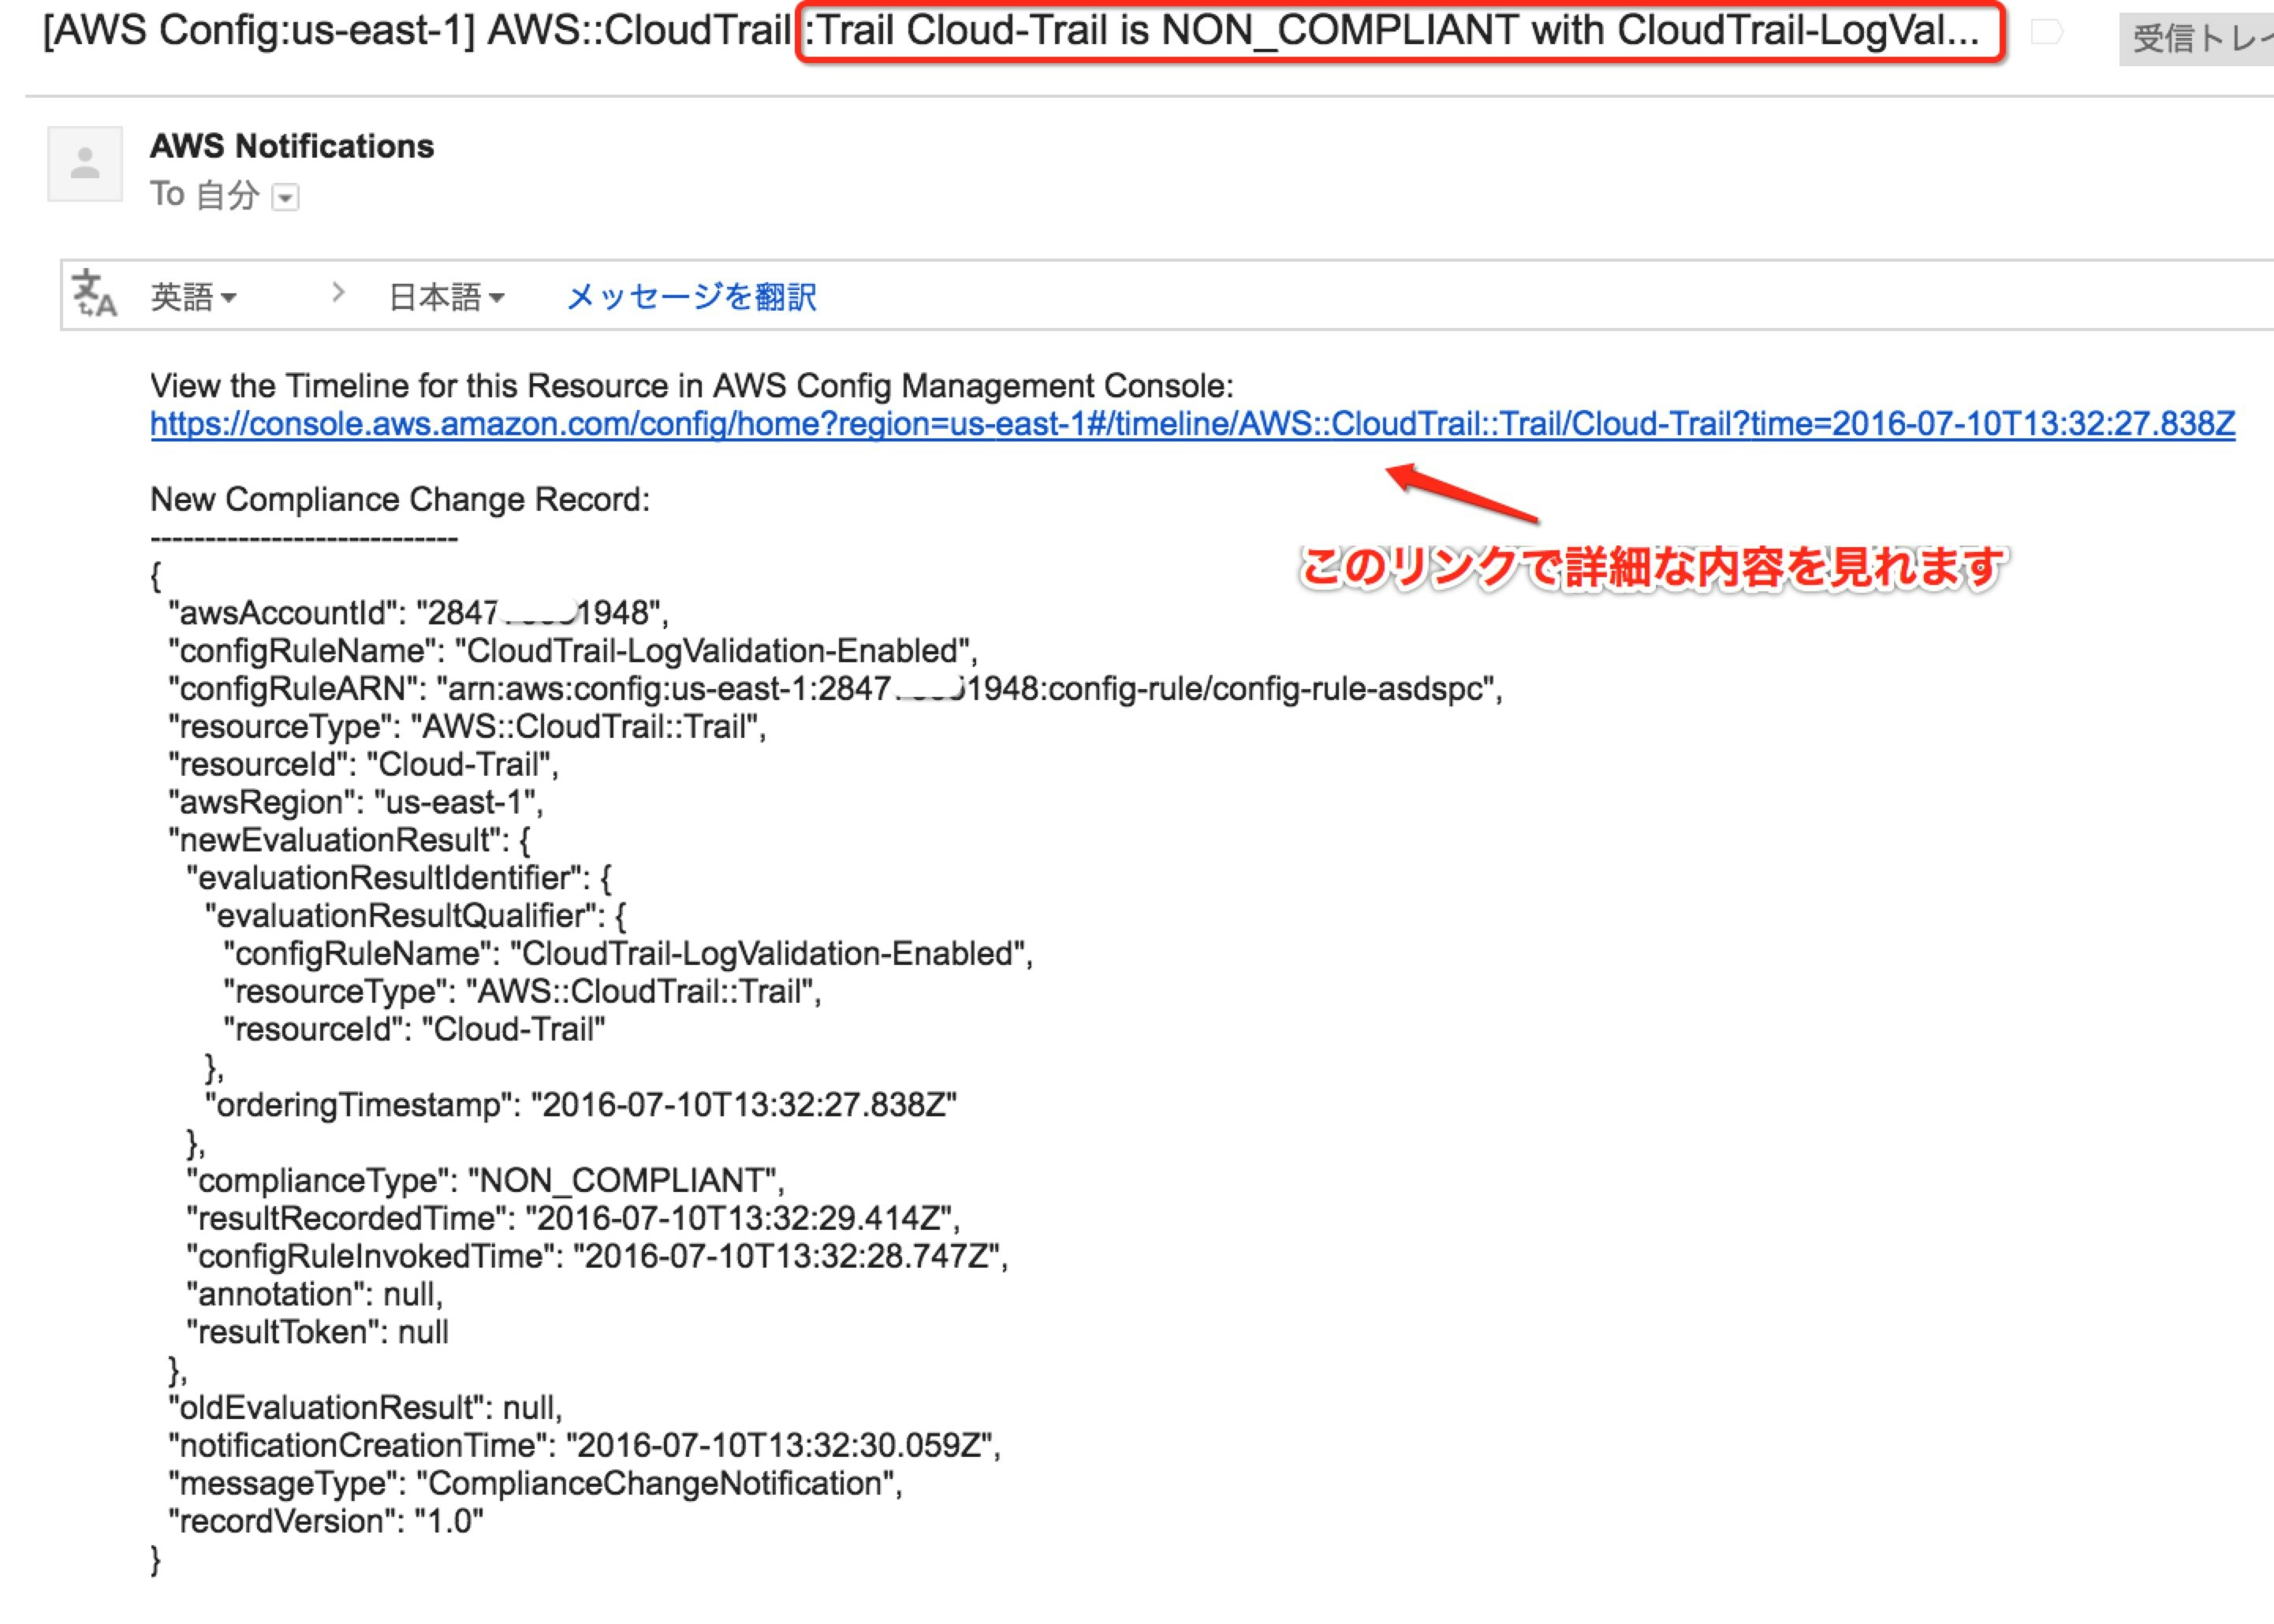The image size is (2274, 1624).
Task: Click the email subject line
Action: [x=1011, y=31]
